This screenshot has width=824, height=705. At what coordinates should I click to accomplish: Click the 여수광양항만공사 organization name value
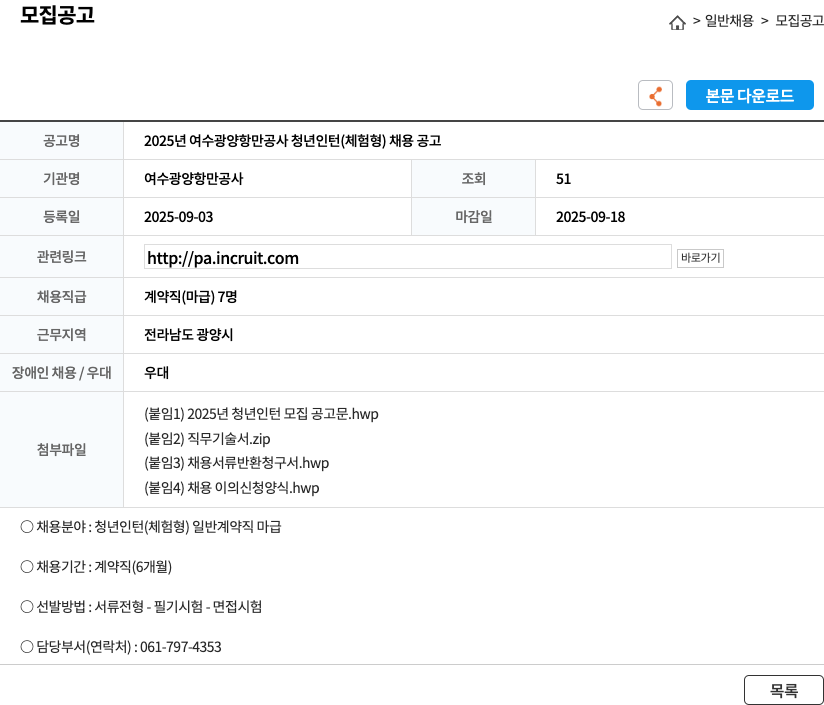[x=193, y=179]
